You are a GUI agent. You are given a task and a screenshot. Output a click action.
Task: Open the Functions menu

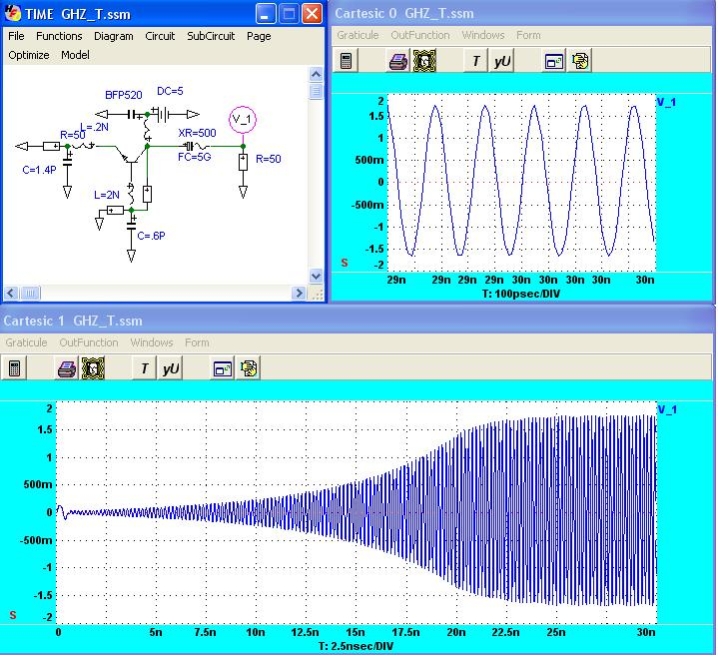pyautogui.click(x=59, y=36)
